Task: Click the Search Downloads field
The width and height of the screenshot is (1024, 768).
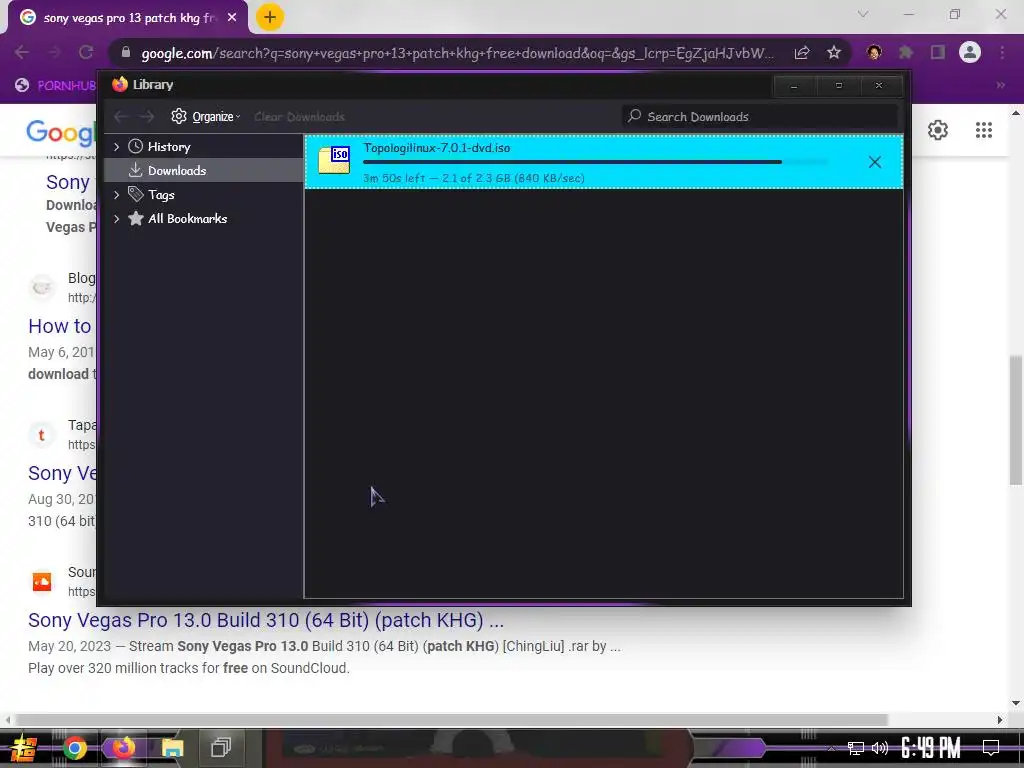Action: [760, 116]
